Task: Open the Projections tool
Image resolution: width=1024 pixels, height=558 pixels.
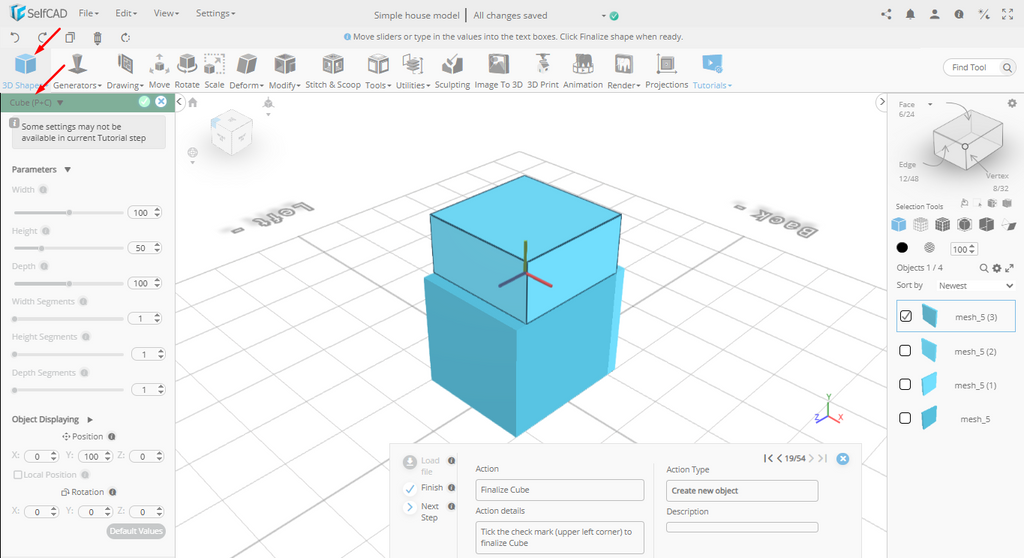Action: click(666, 71)
